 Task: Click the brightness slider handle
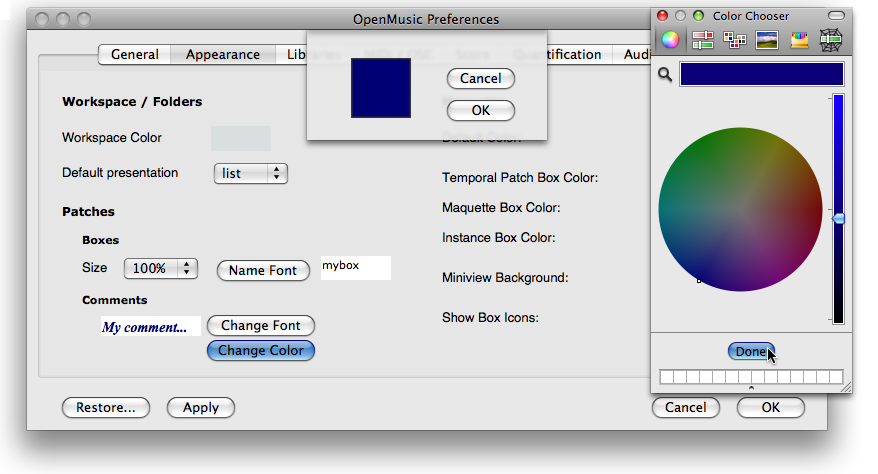[x=838, y=219]
